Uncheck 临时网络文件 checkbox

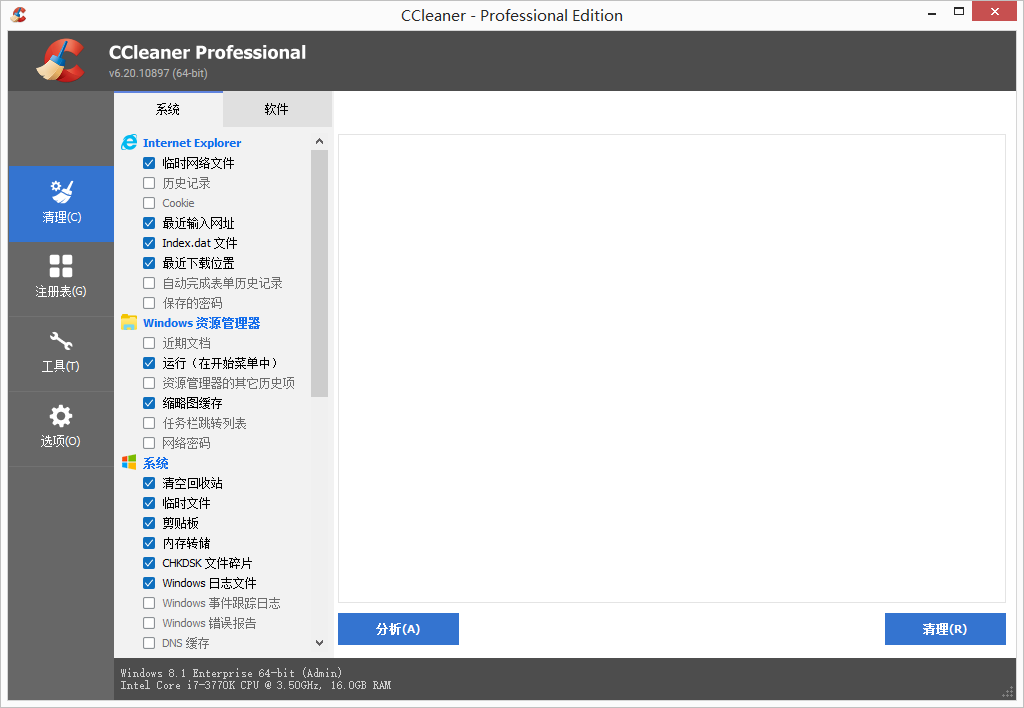click(x=149, y=163)
